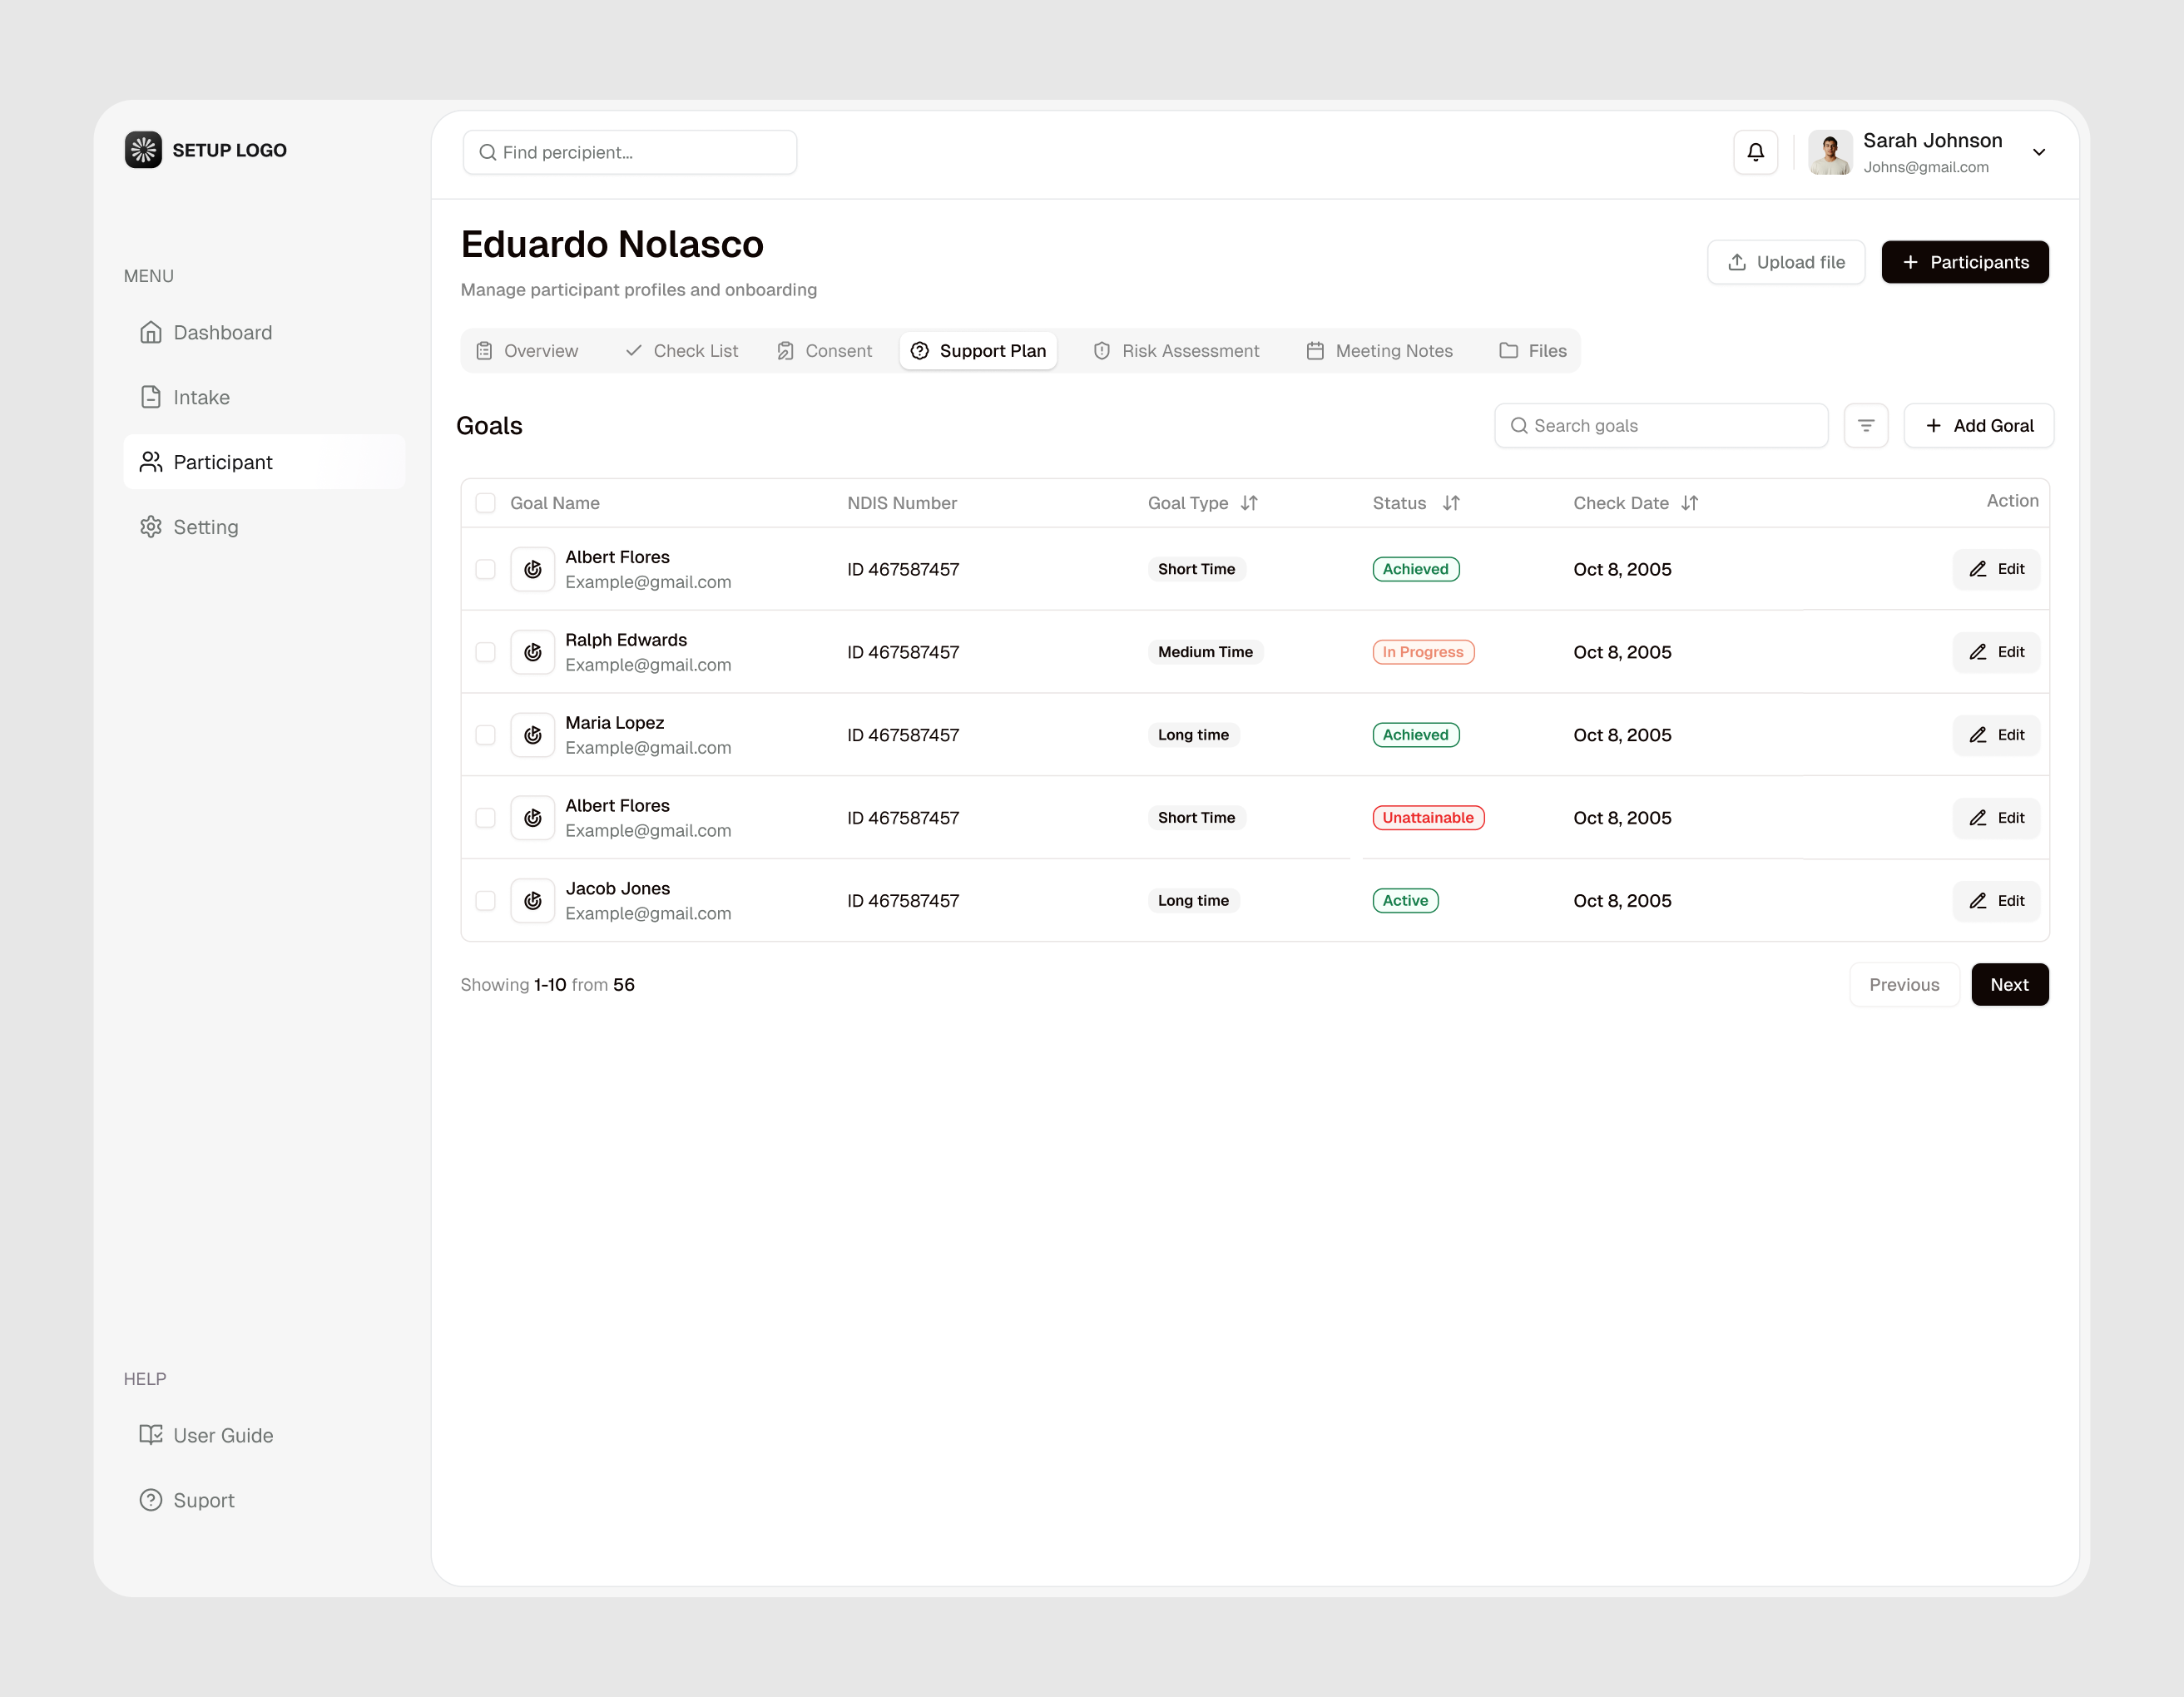Click the Upload file button
2184x1697 pixels.
[x=1786, y=262]
